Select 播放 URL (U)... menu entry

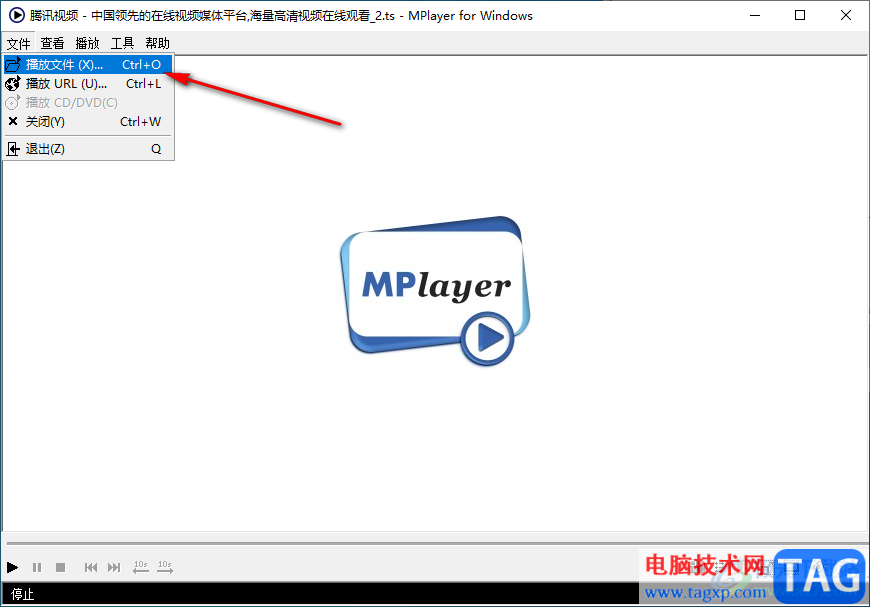point(88,84)
